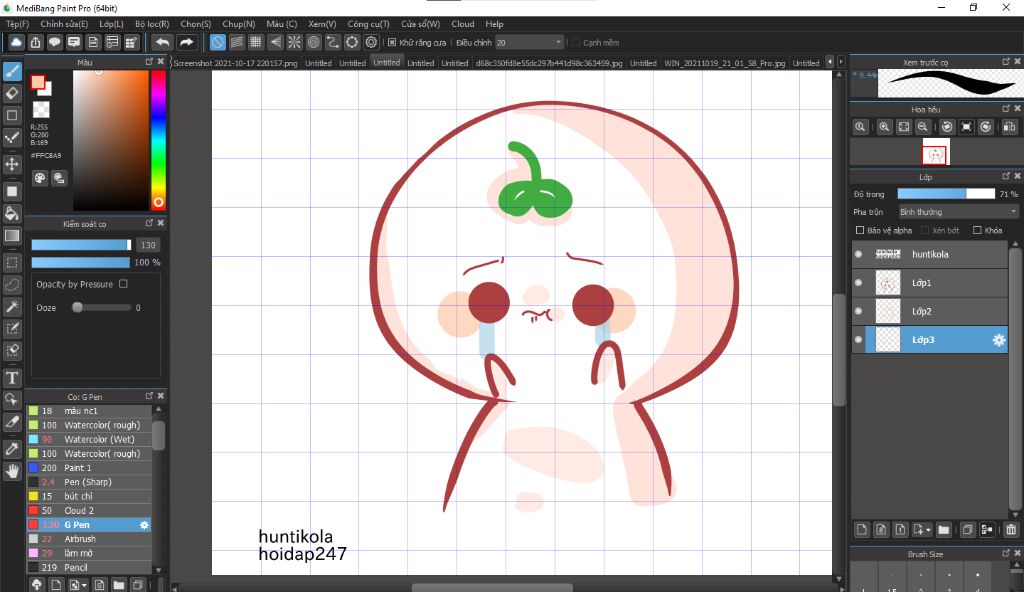Screen dimensions: 1024x592
Task: Select the Pencil brush
Action: click(89, 567)
